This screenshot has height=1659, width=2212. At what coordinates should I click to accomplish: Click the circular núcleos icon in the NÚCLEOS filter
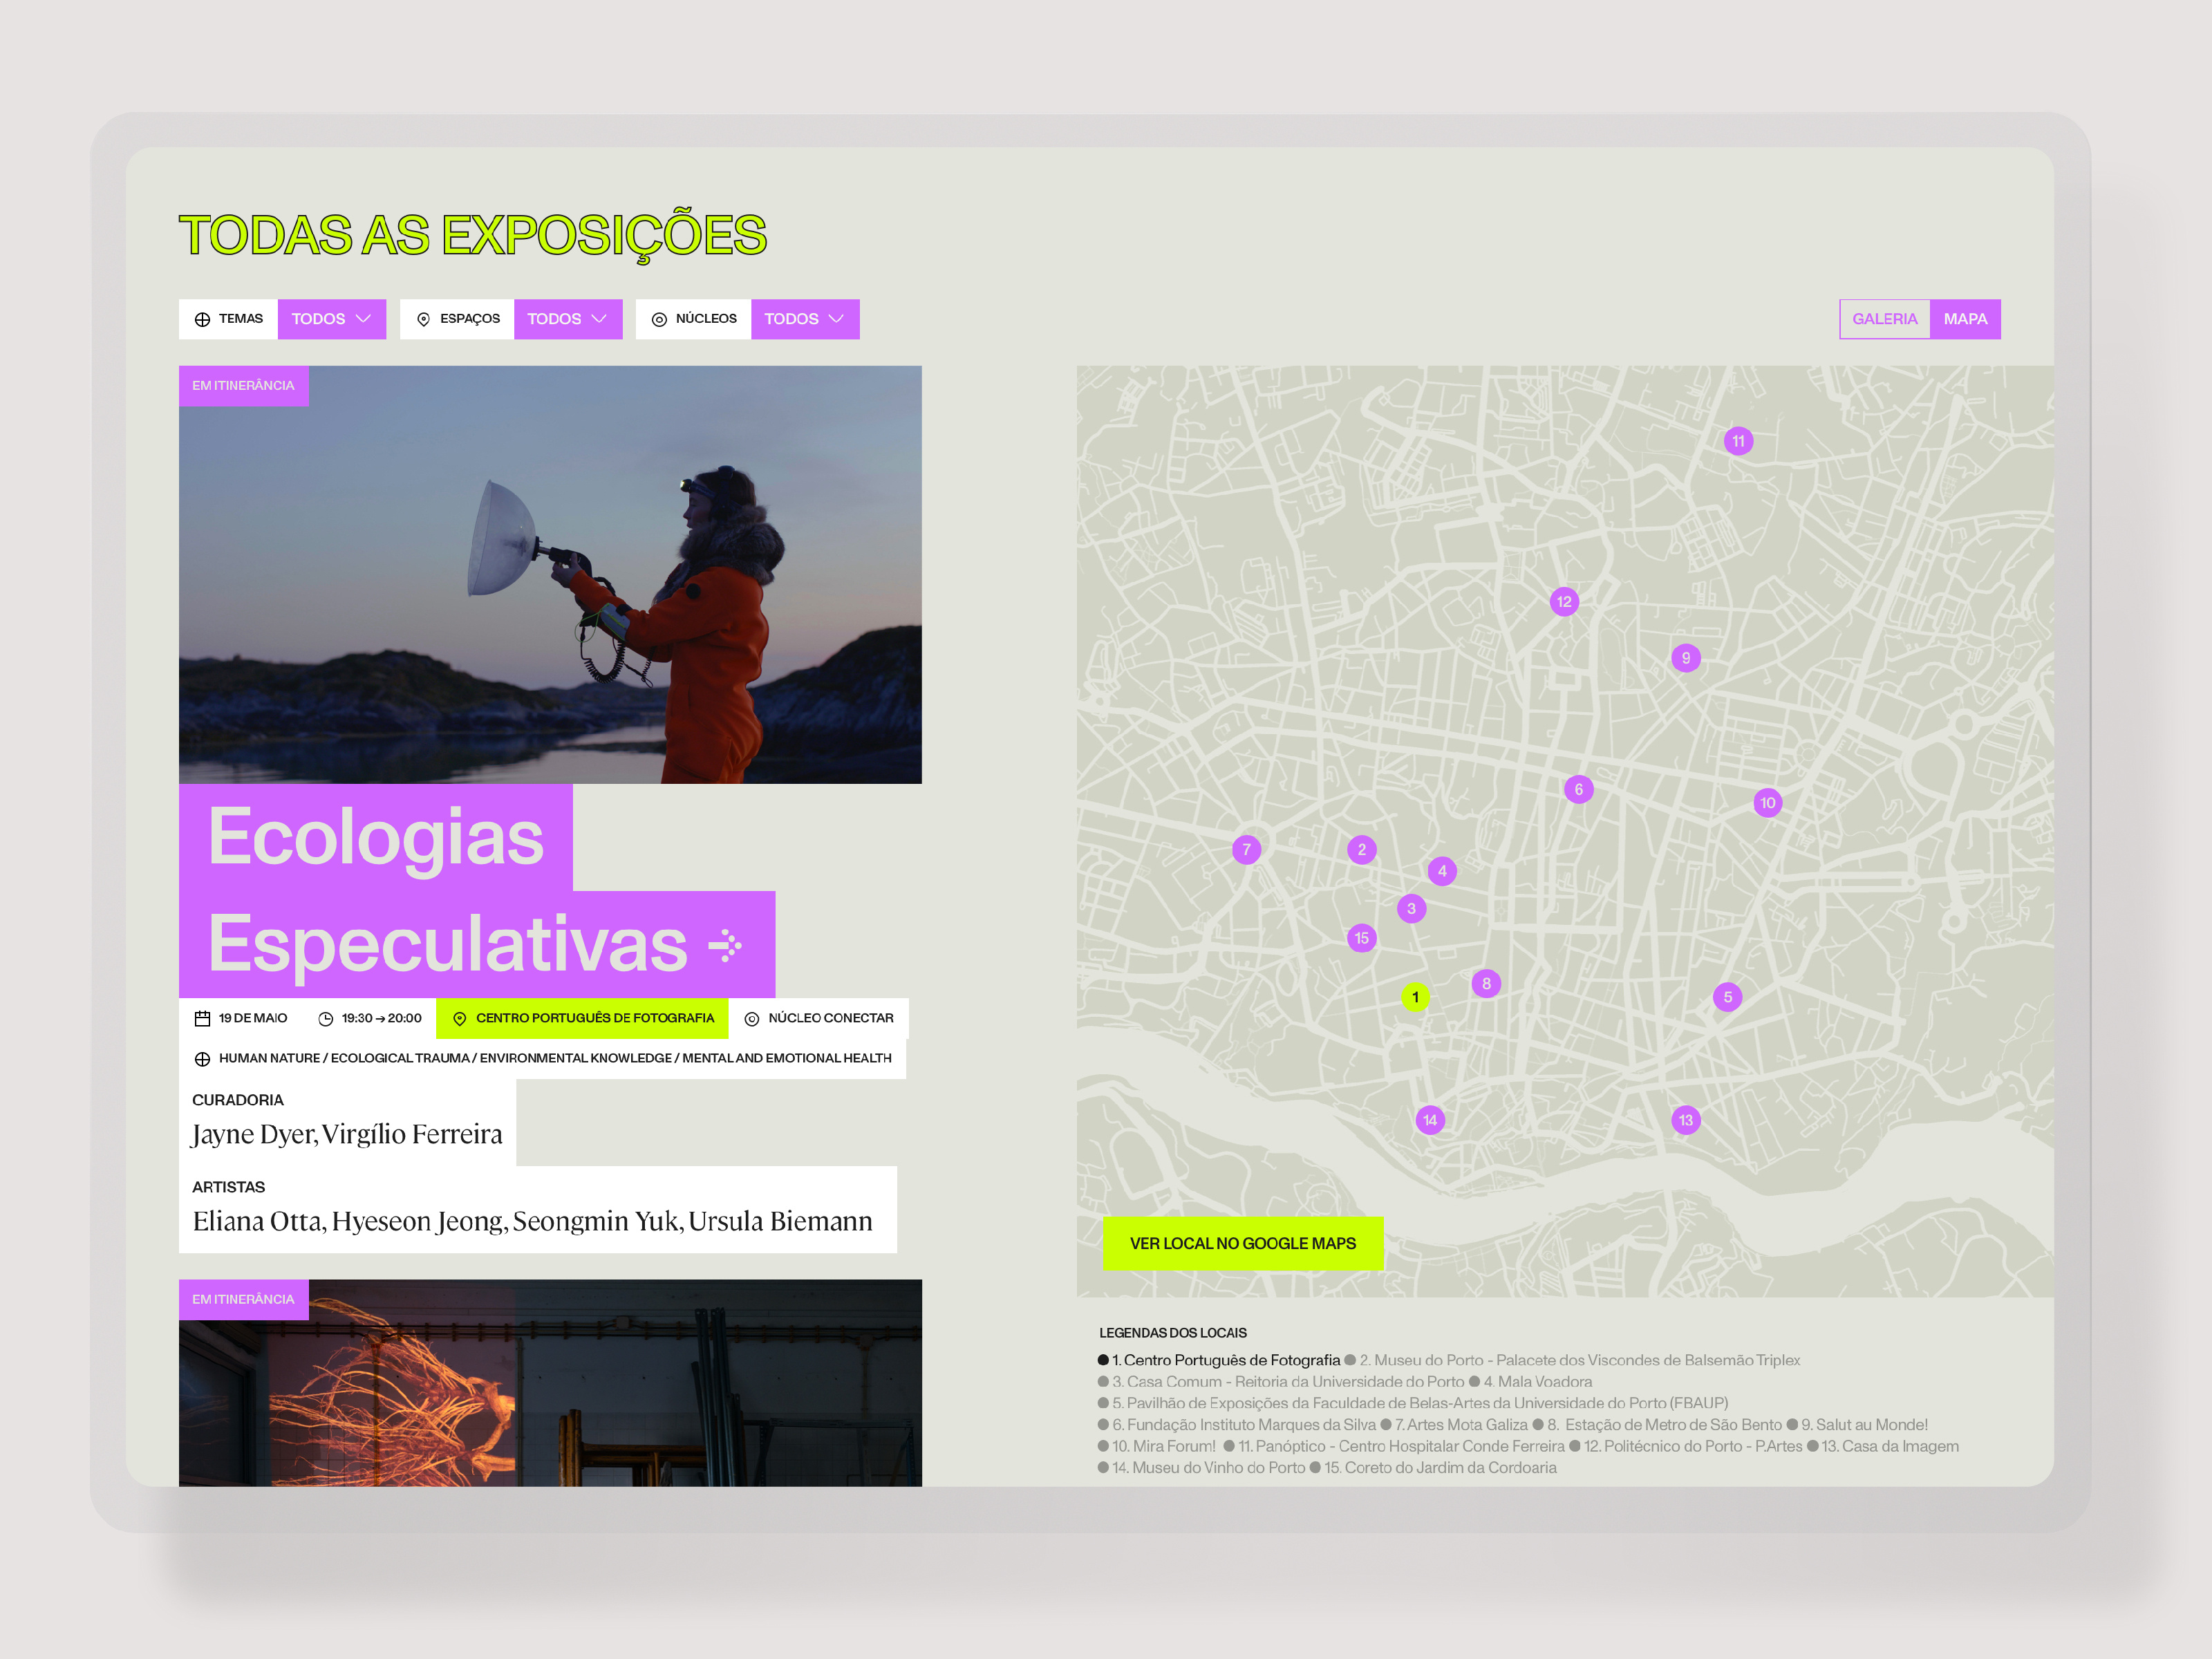659,318
